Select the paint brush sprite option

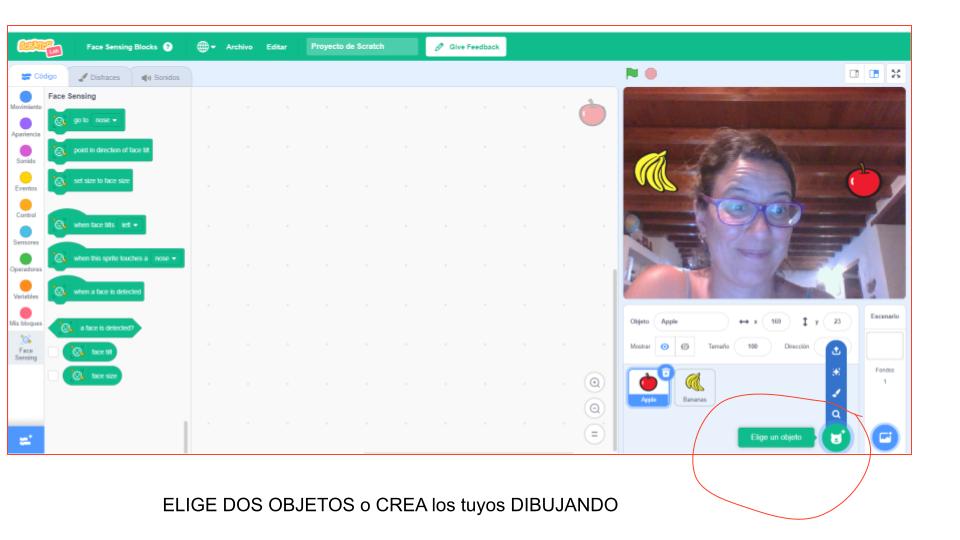837,393
